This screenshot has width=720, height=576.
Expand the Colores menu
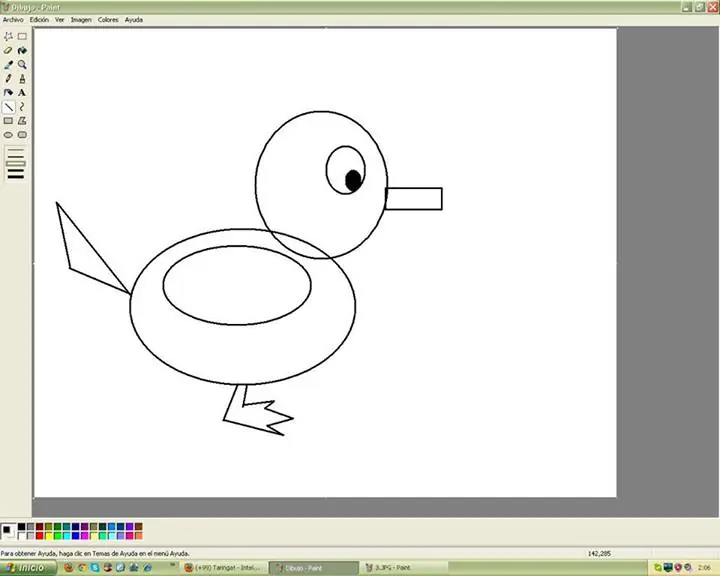[107, 19]
